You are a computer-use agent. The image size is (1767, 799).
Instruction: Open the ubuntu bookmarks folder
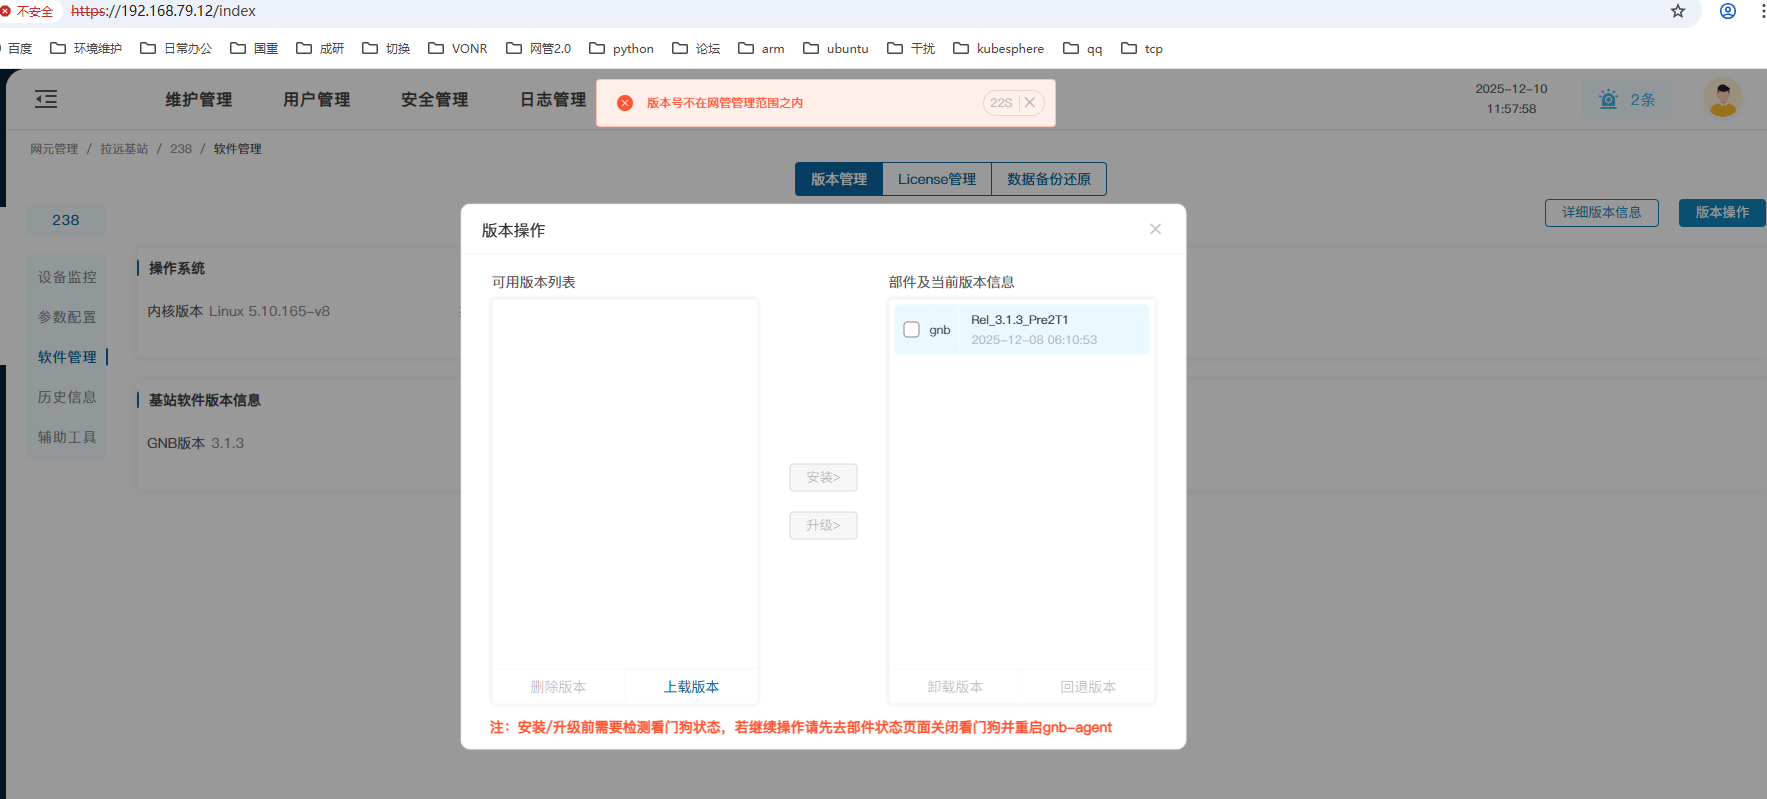(836, 48)
